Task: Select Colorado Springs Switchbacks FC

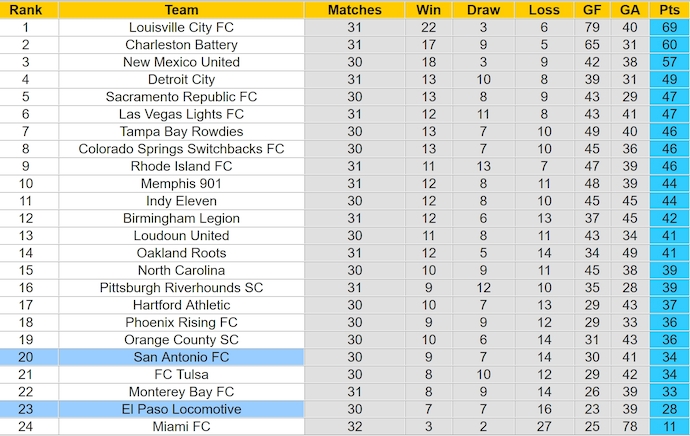Action: click(x=181, y=149)
